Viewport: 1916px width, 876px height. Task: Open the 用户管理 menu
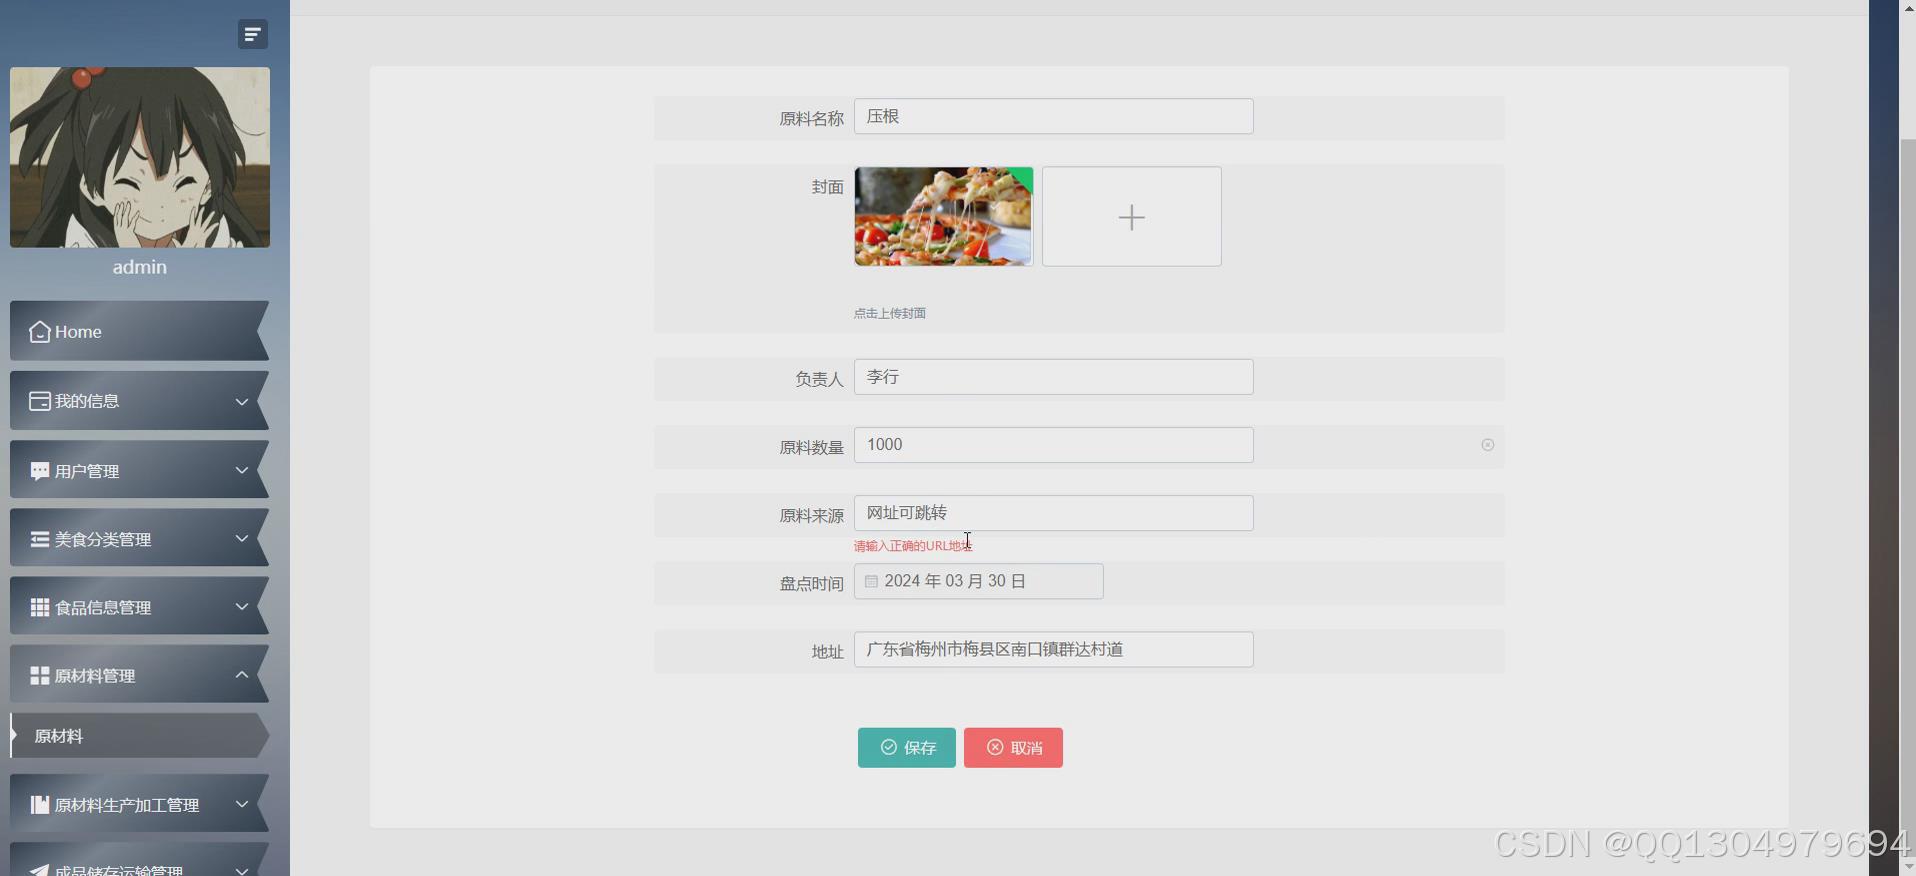coord(140,471)
